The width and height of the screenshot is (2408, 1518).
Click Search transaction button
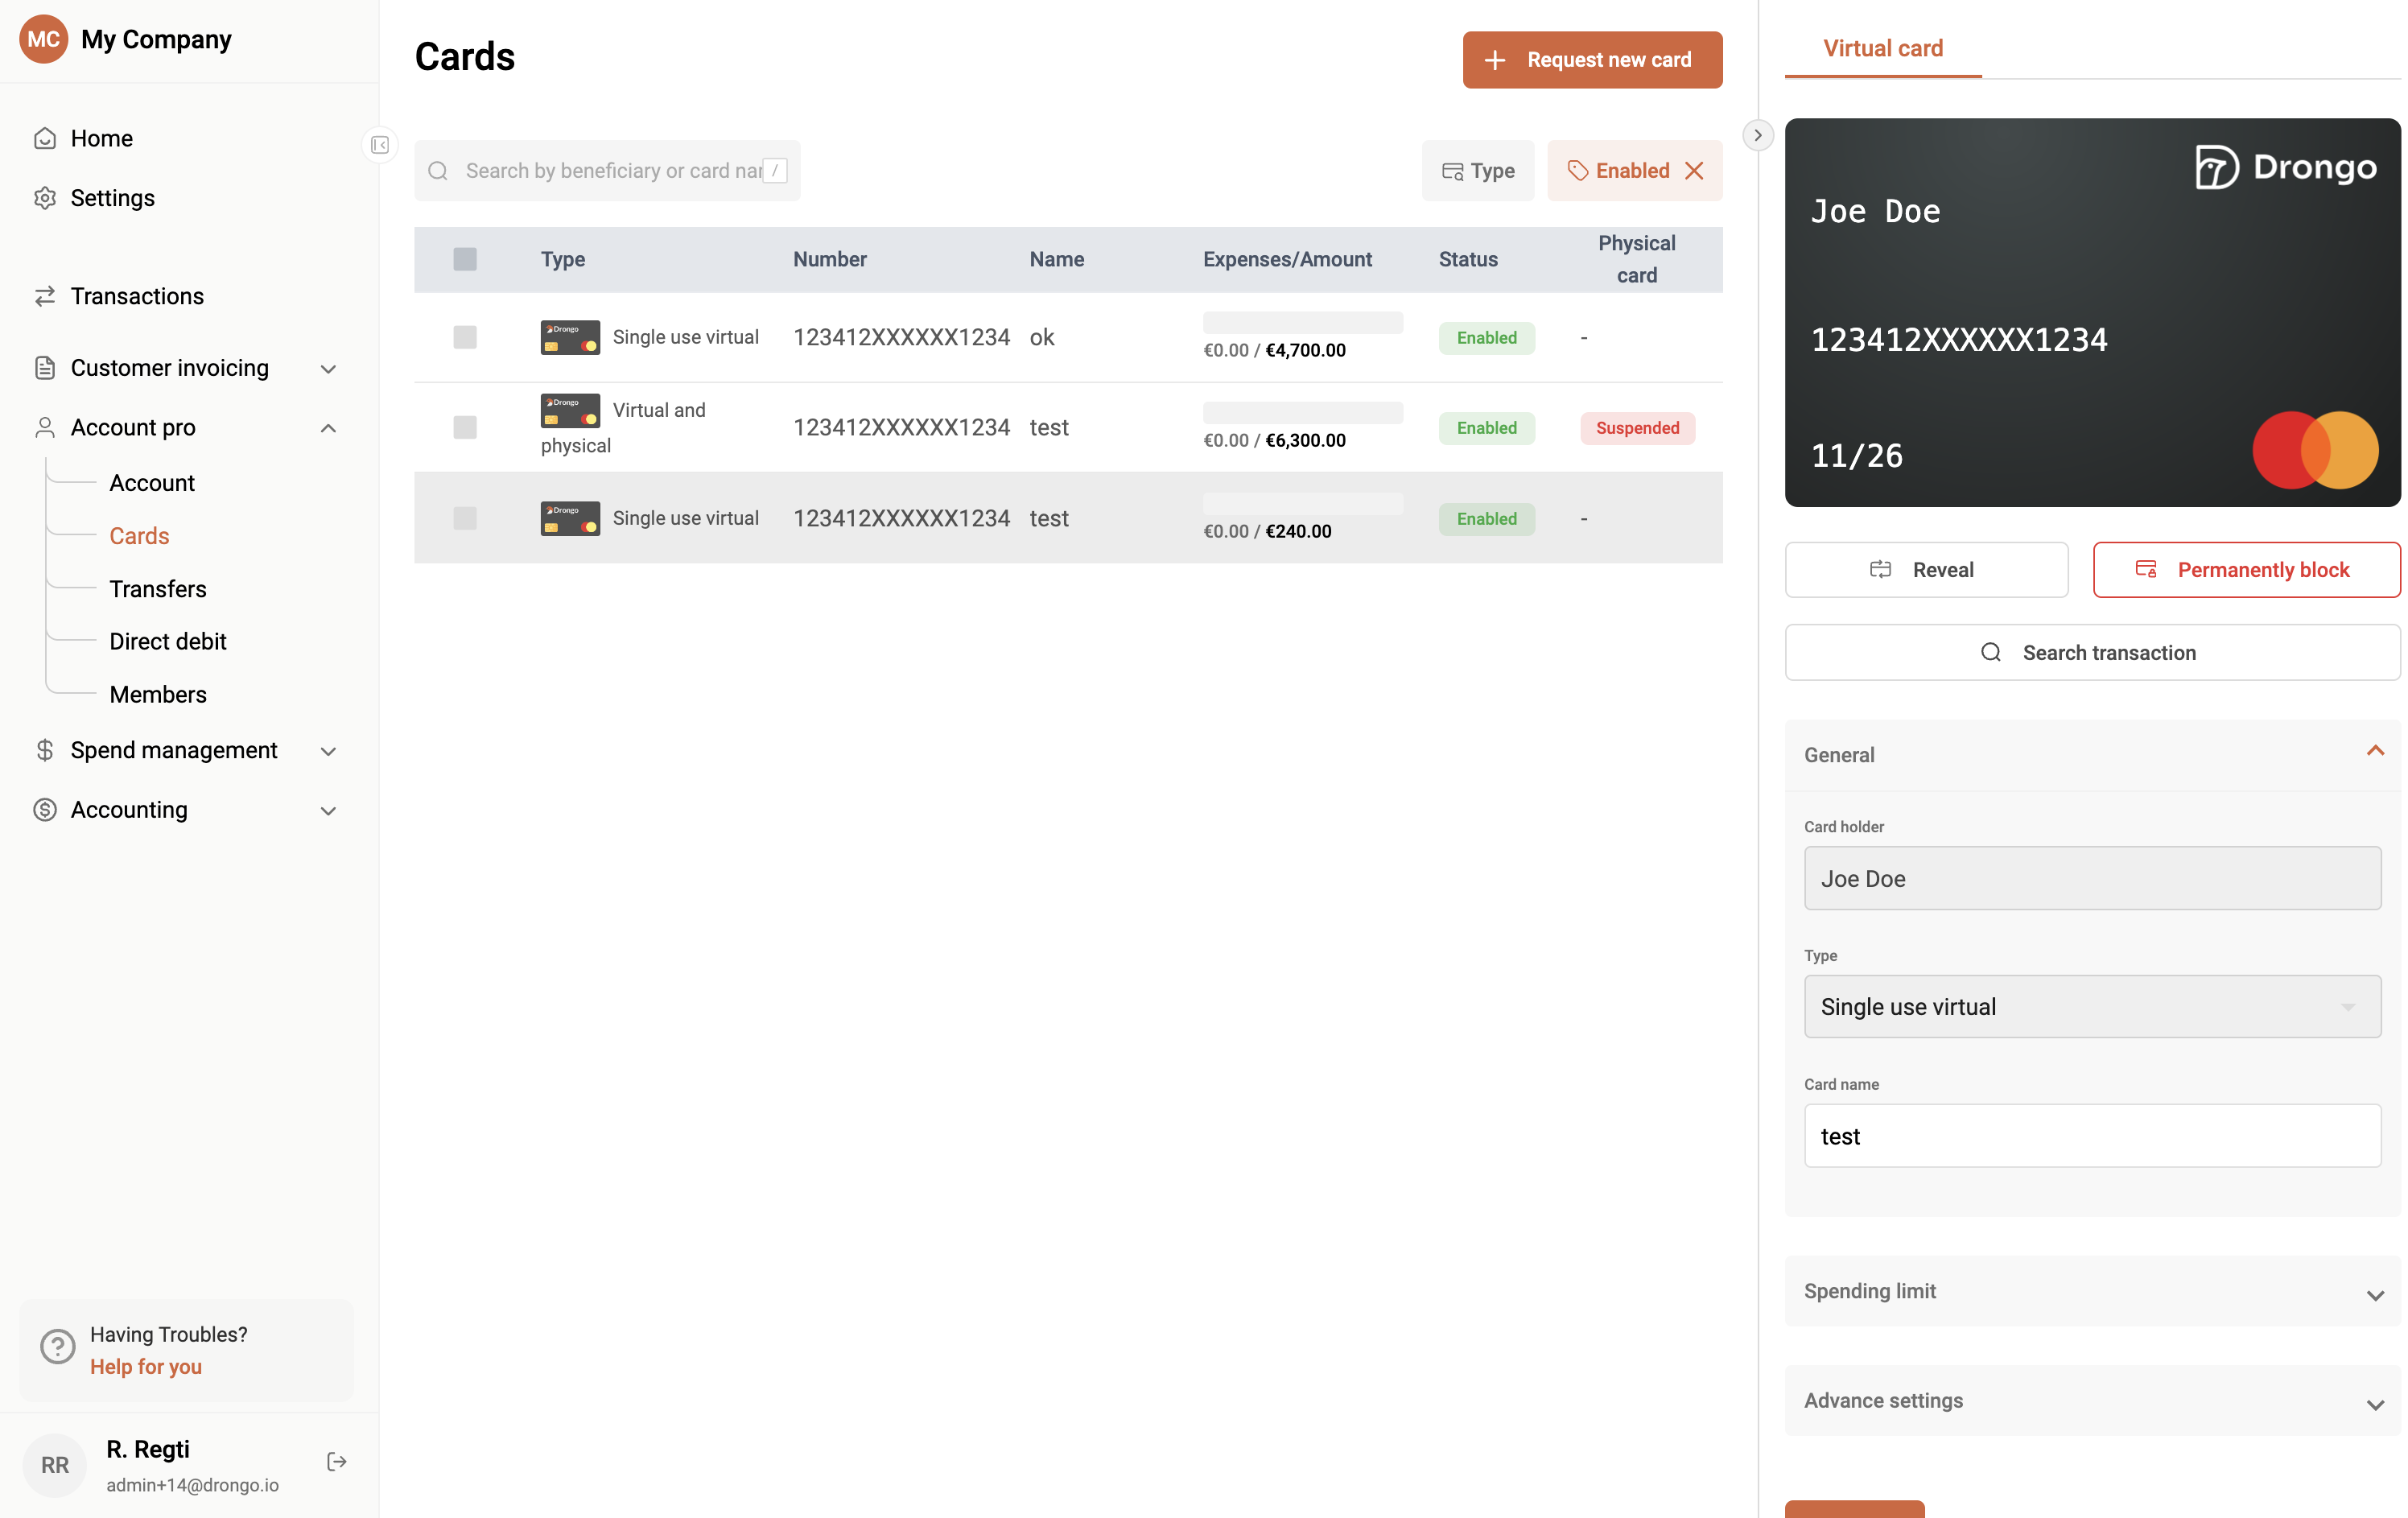click(2092, 653)
